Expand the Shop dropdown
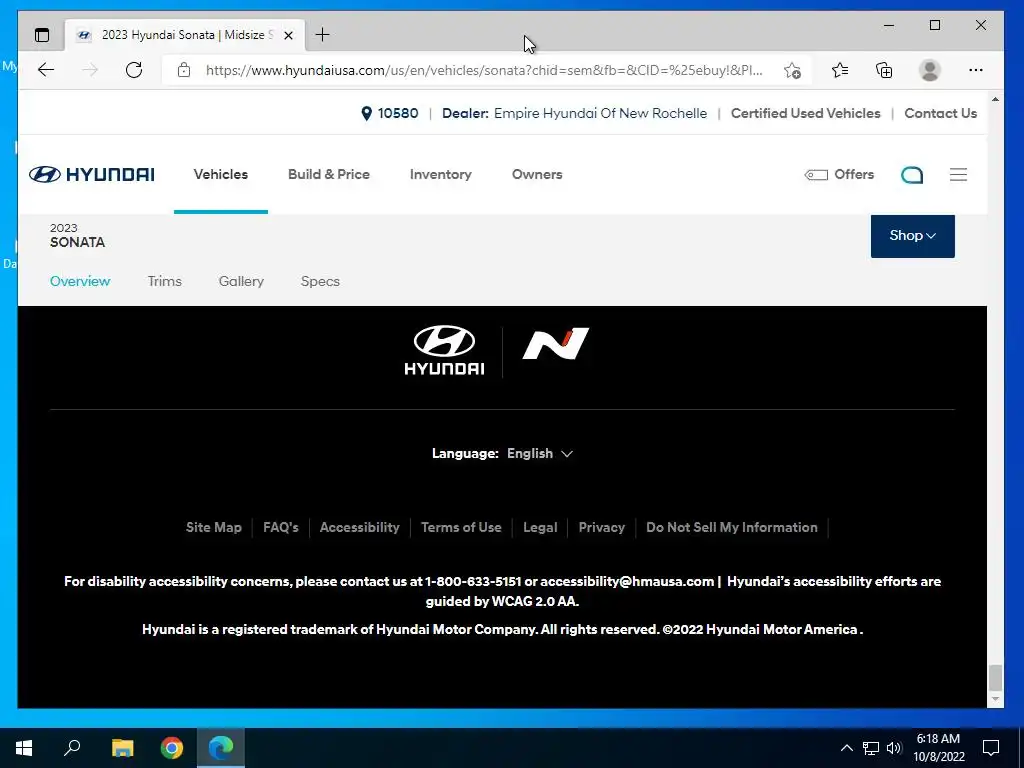 pyautogui.click(x=912, y=236)
